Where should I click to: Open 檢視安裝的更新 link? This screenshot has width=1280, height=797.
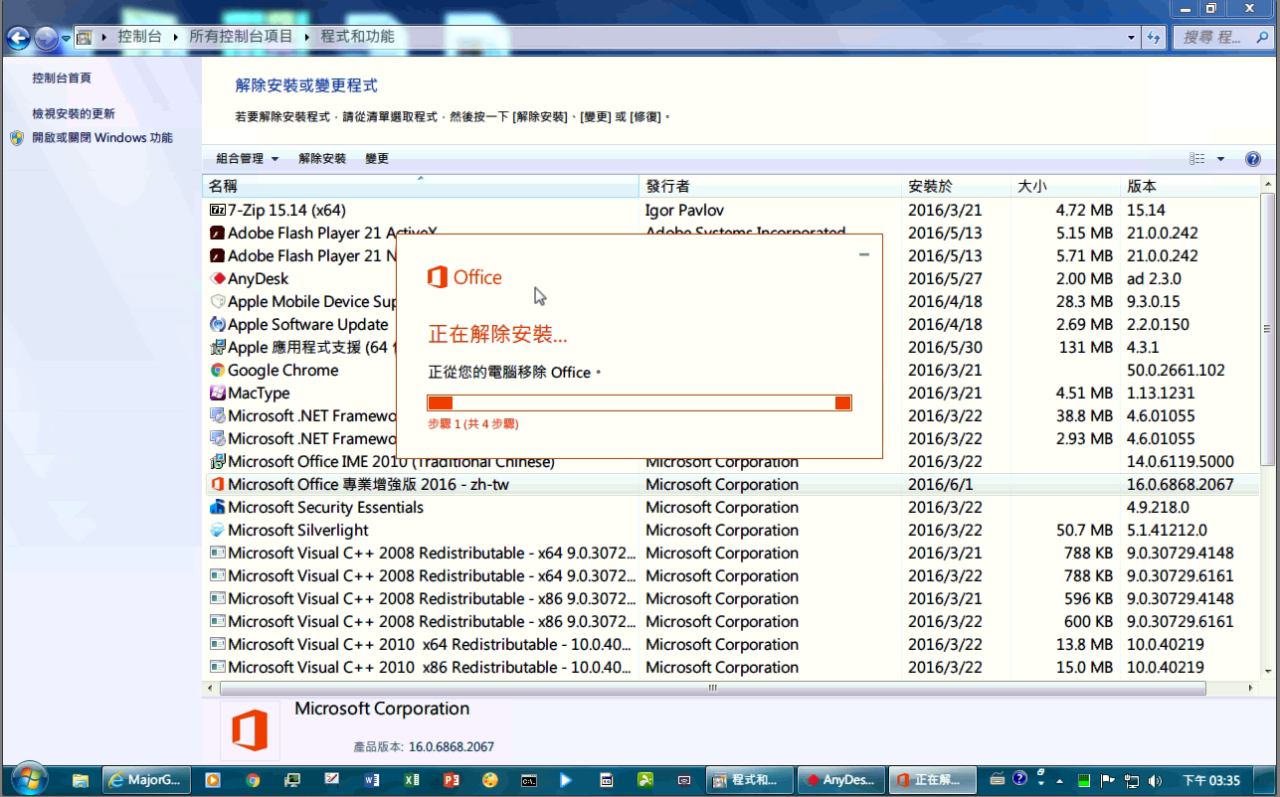pyautogui.click(x=73, y=114)
